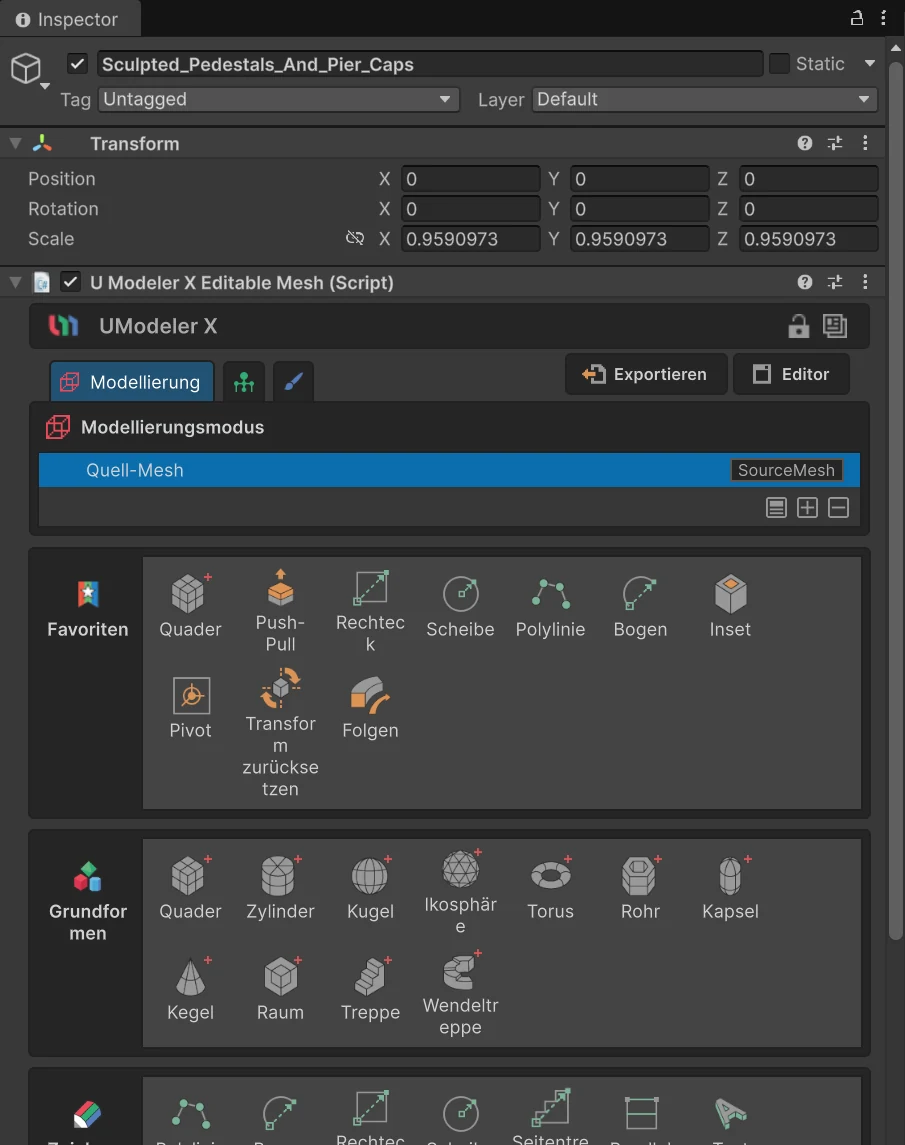The image size is (905, 1145).
Task: Click the Scale Z field
Action: (809, 239)
